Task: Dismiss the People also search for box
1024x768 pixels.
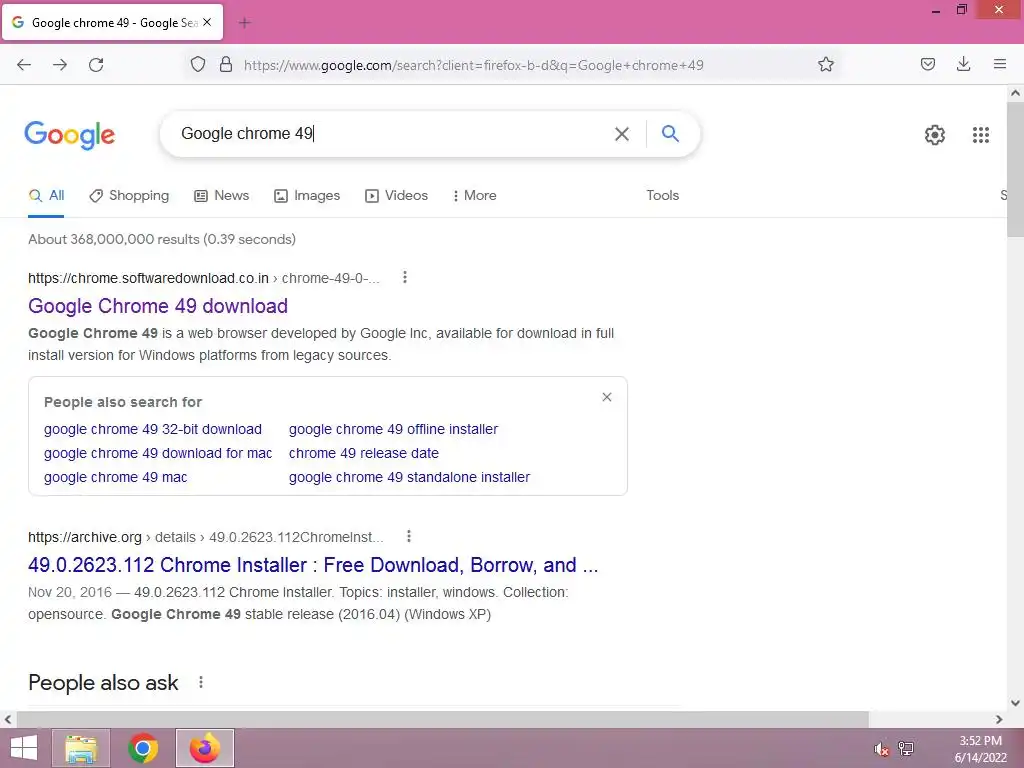Action: point(607,397)
